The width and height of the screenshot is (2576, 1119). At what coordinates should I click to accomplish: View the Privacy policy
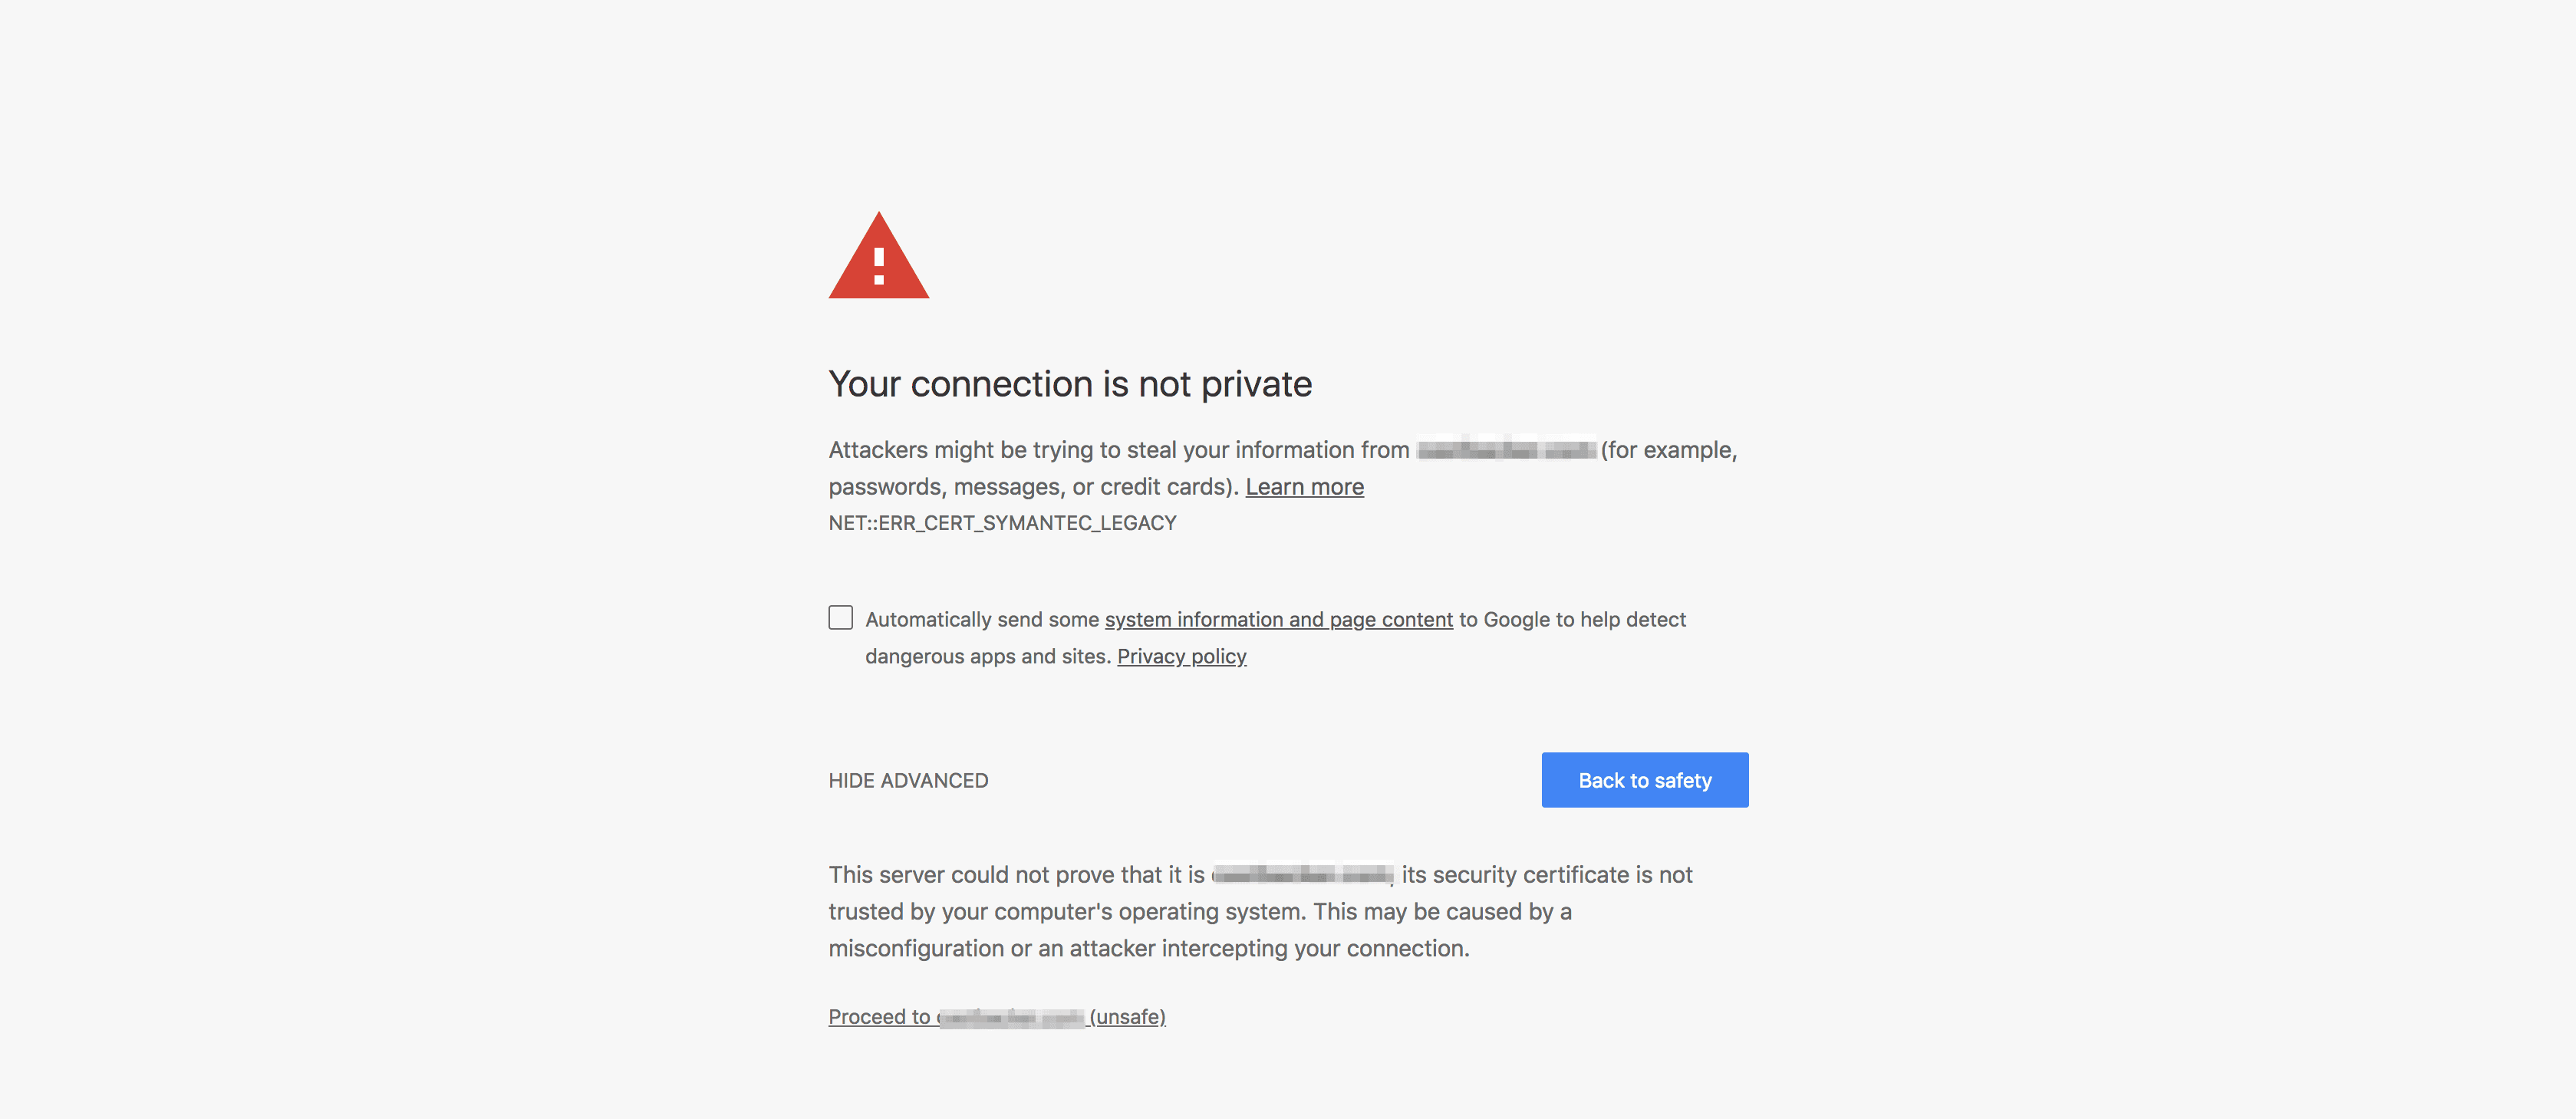(1182, 656)
